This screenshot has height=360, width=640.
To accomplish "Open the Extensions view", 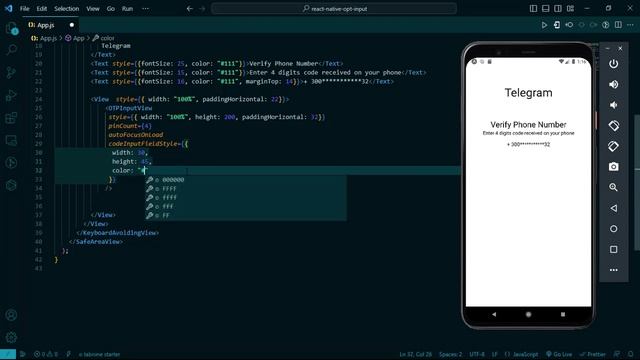I will pyautogui.click(x=11, y=118).
